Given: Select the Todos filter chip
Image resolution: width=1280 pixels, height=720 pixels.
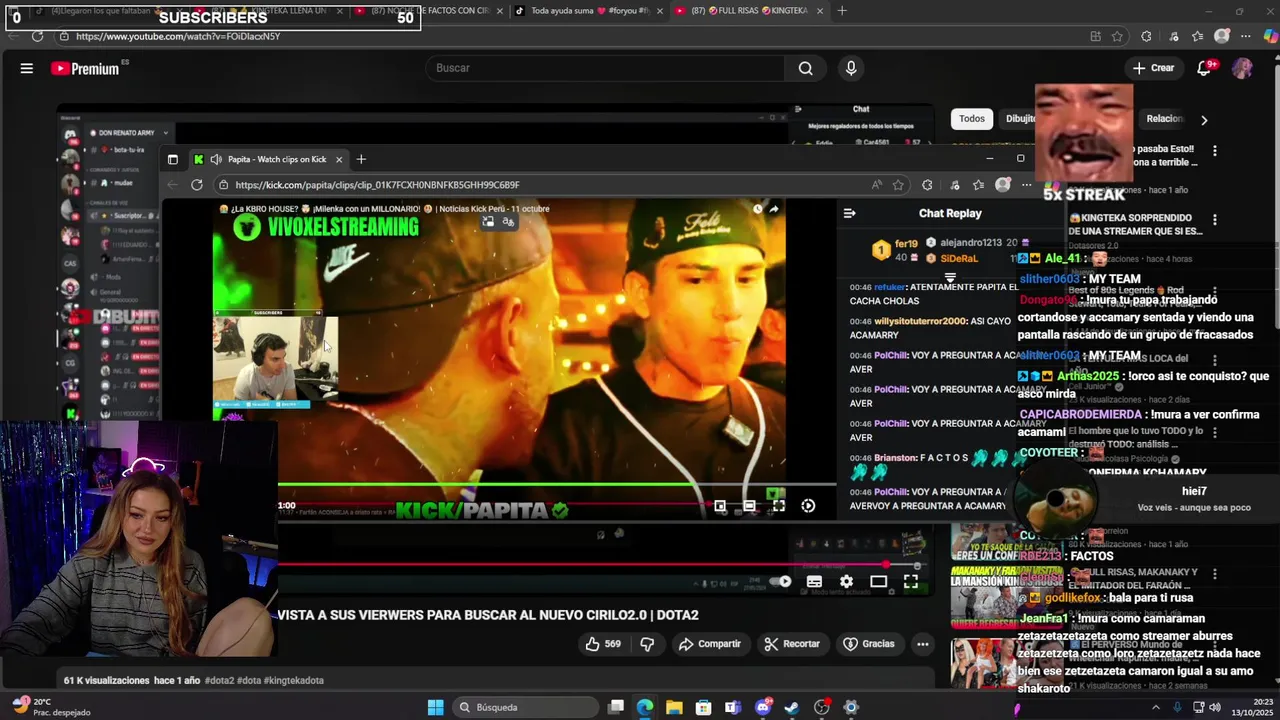Looking at the screenshot, I should click(x=972, y=118).
